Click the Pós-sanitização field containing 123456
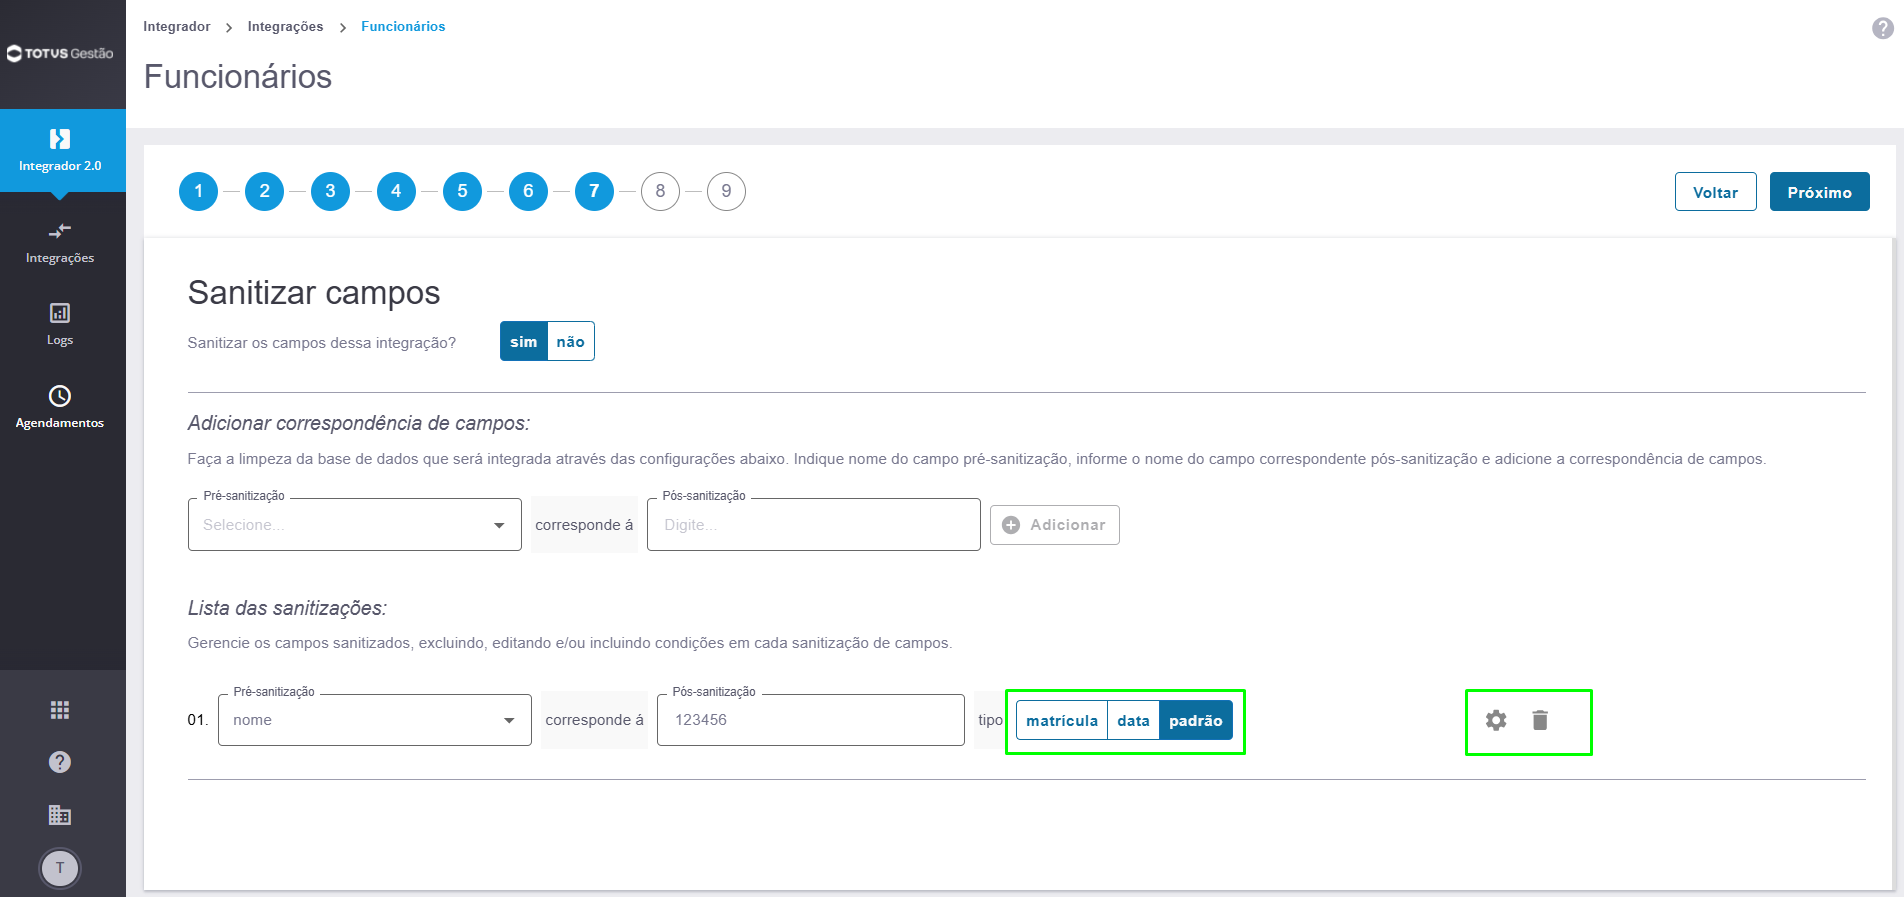 (811, 720)
